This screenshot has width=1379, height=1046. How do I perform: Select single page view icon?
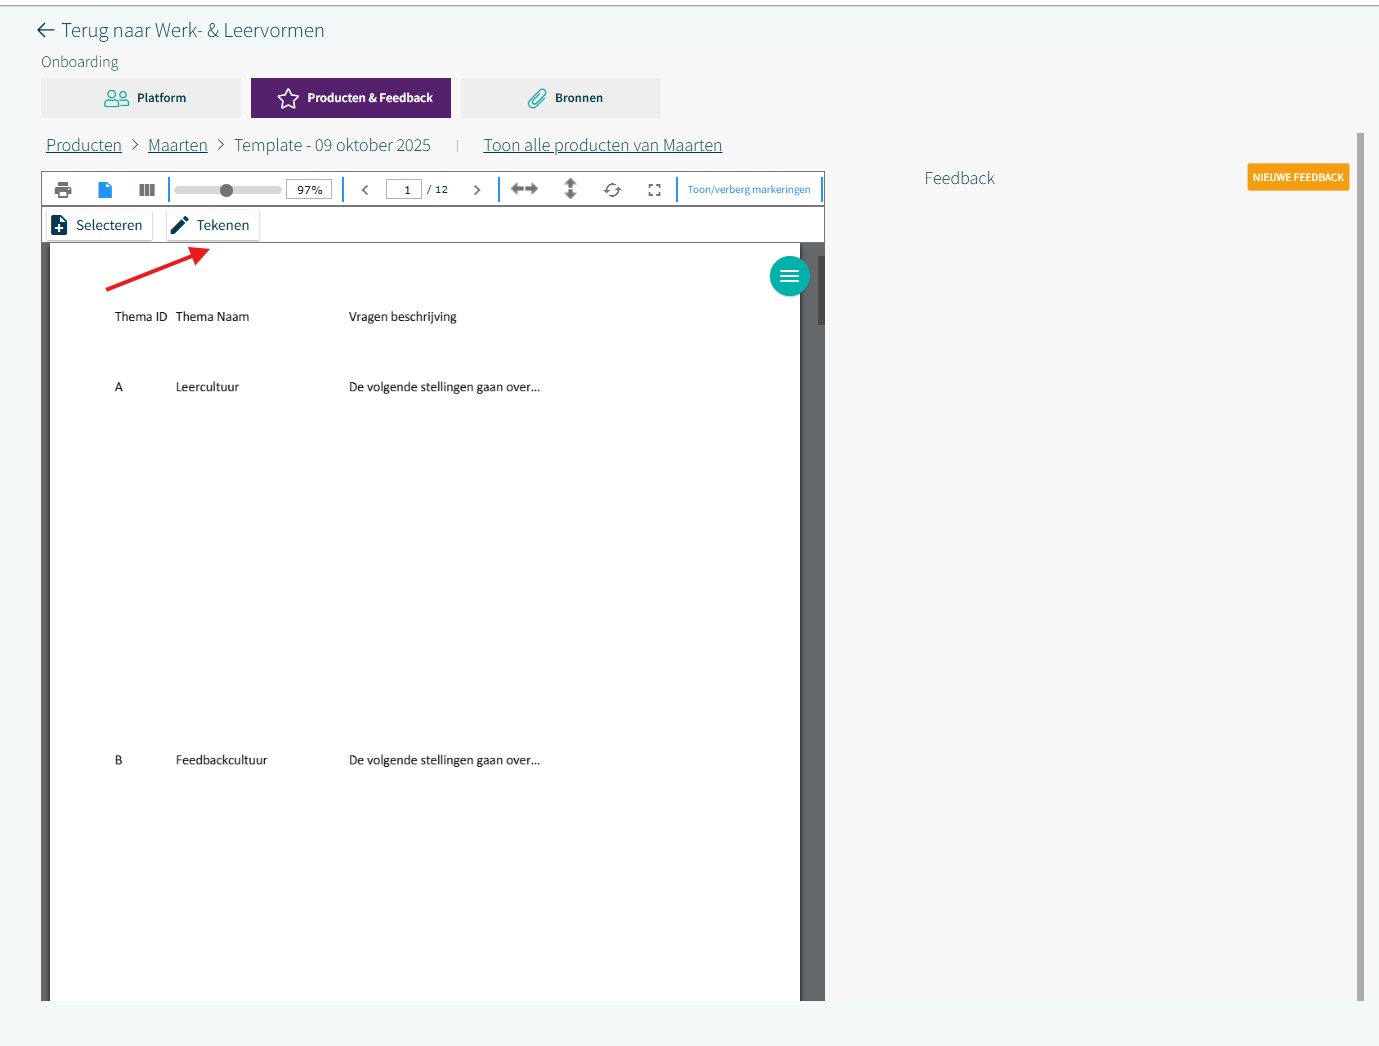pos(105,190)
